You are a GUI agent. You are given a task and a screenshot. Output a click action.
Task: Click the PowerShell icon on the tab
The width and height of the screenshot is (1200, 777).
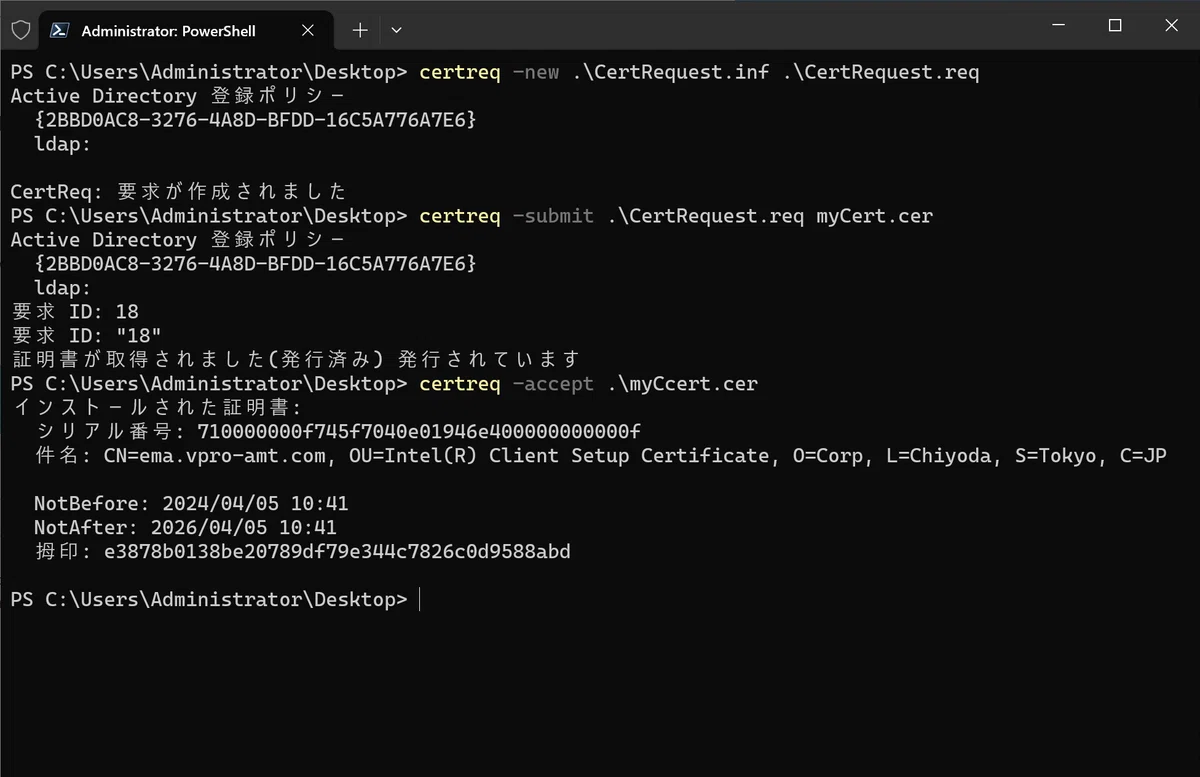[x=60, y=31]
